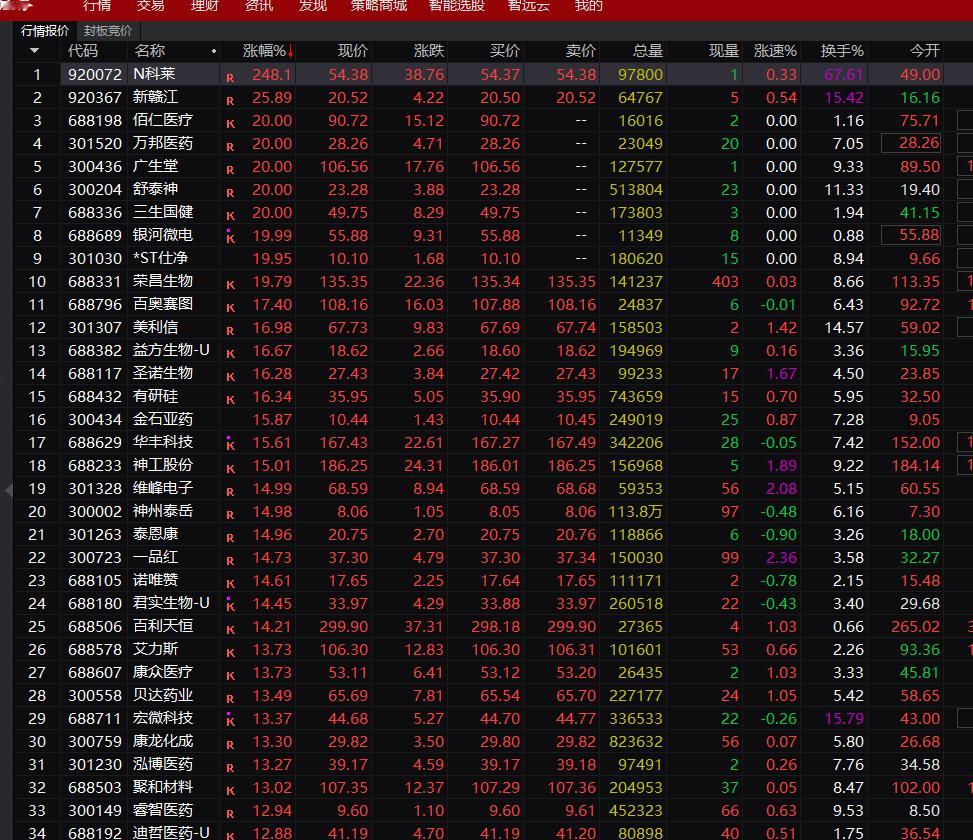The image size is (973, 840).
Task: Click the R marker icon beside 万邦医药
Action: (230, 146)
